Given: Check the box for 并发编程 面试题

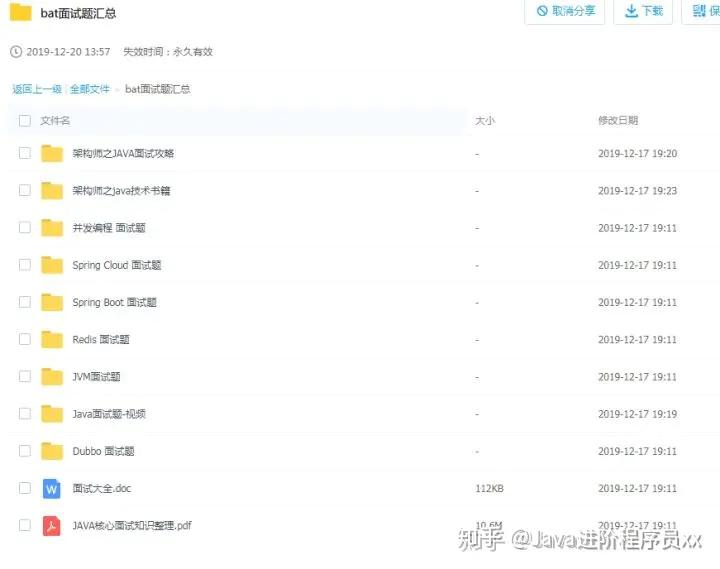Looking at the screenshot, I should [x=25, y=227].
